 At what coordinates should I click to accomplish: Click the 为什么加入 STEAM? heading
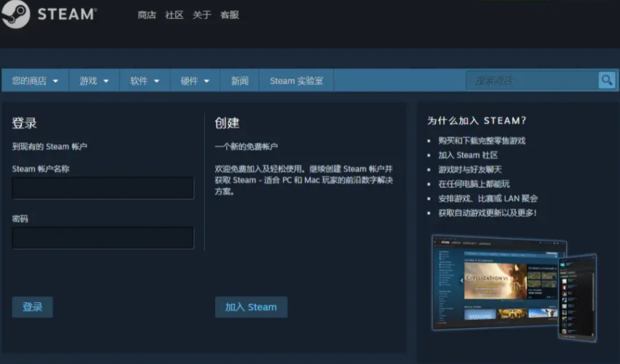(476, 121)
